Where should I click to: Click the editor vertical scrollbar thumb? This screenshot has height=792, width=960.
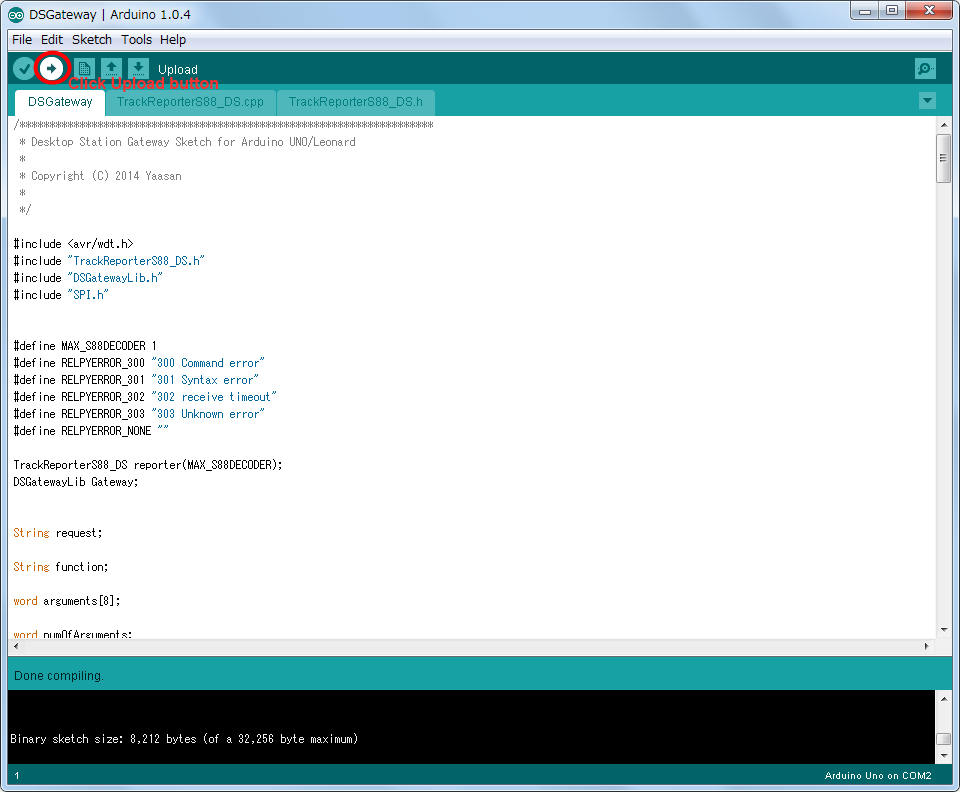[x=944, y=158]
